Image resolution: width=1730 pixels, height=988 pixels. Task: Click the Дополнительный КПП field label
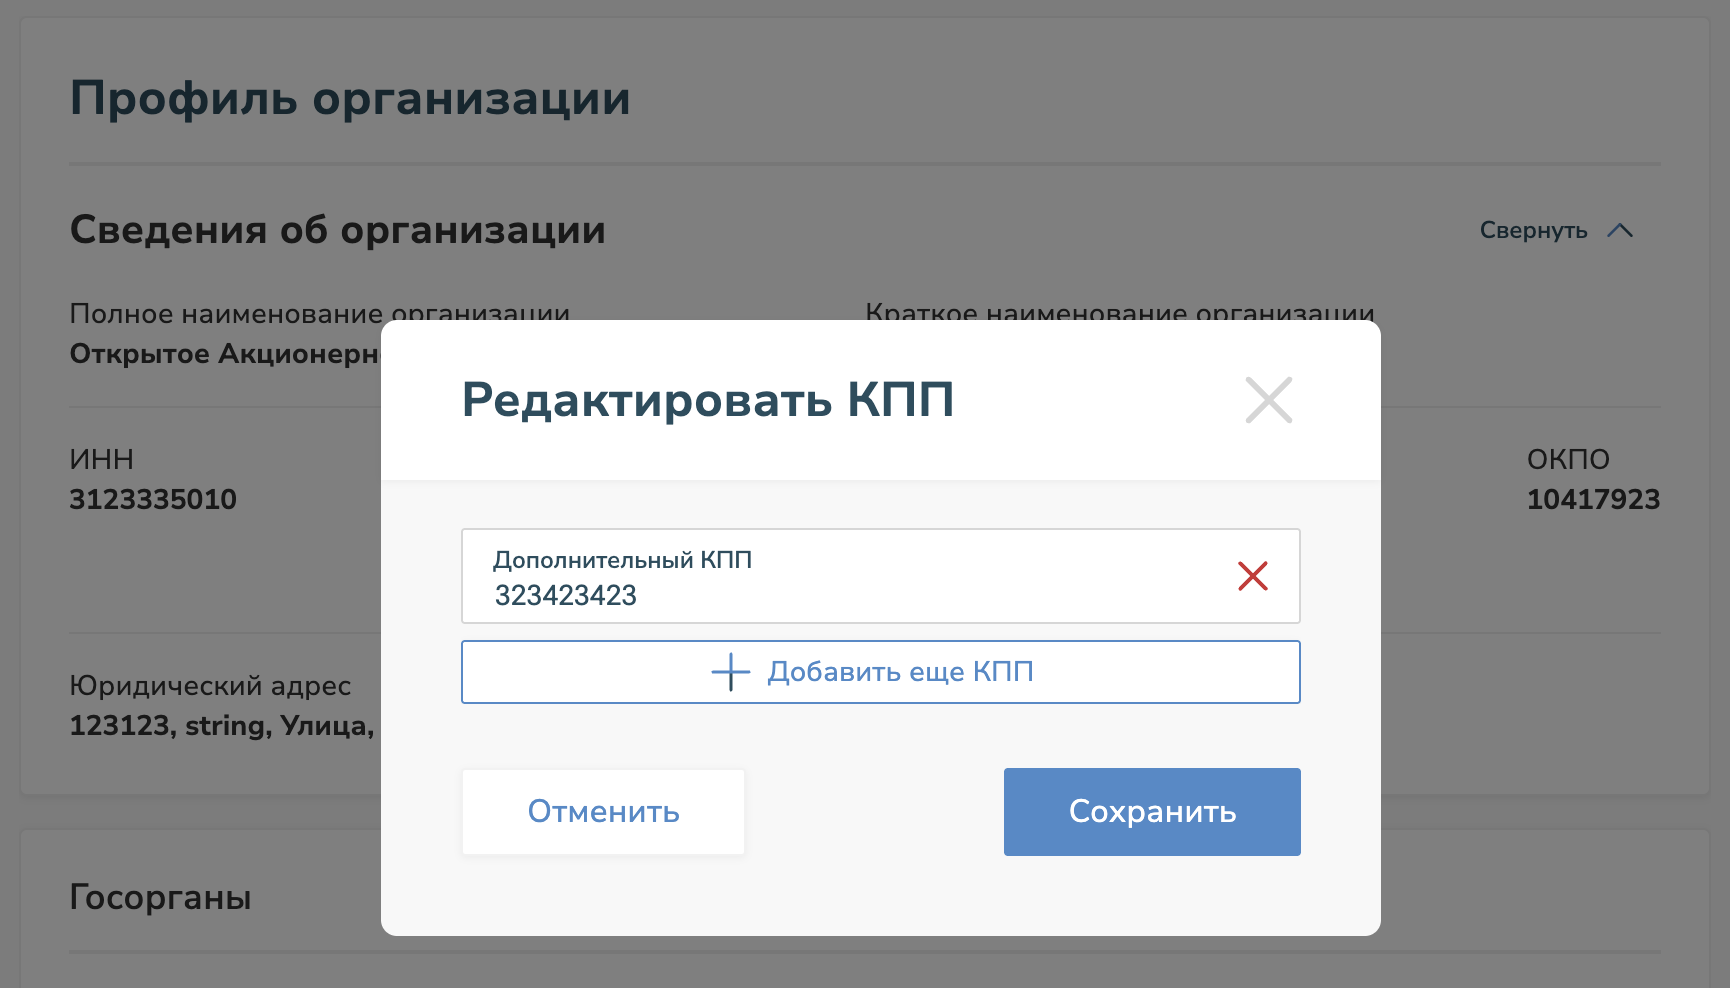point(622,560)
